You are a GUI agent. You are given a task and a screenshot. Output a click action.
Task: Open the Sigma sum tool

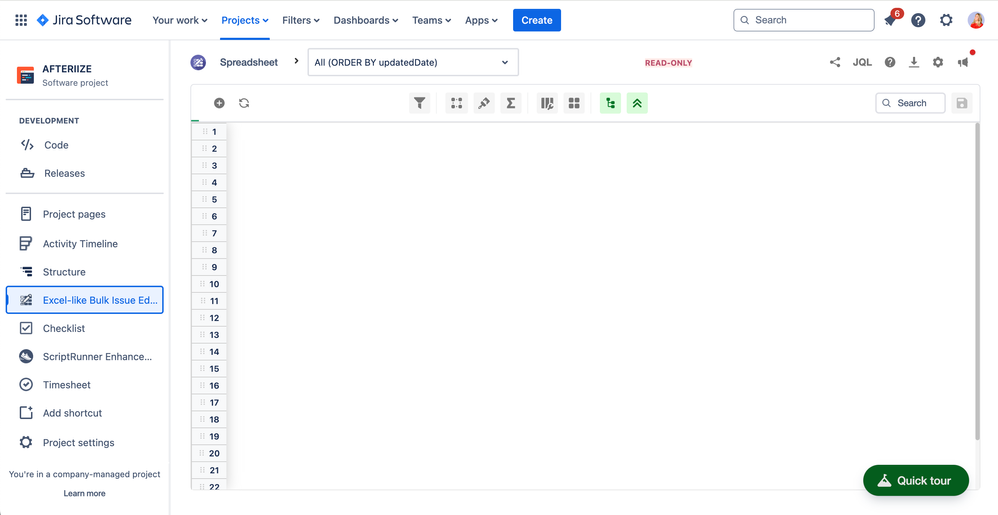point(510,103)
